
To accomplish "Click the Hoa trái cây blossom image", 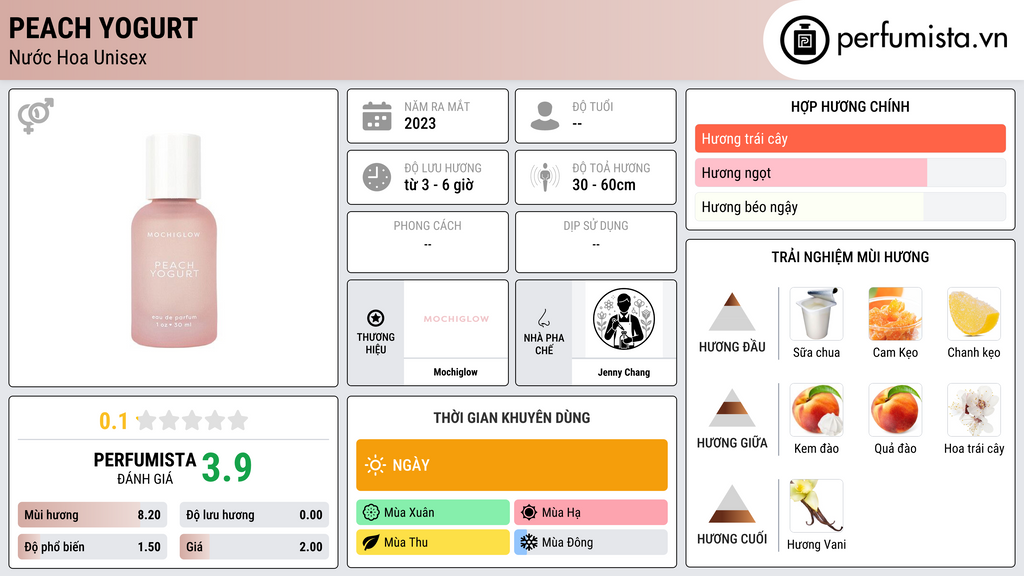I will (x=974, y=409).
